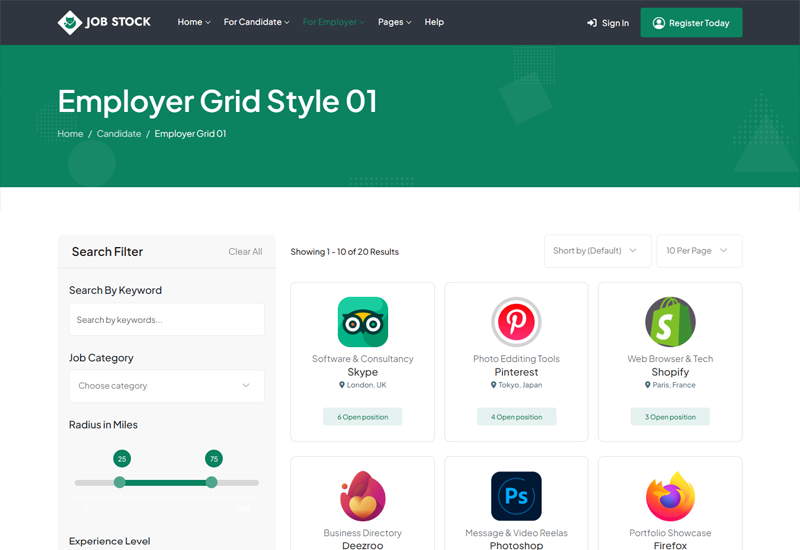Click 3 Open position button for Shopify
The height and width of the screenshot is (550, 800).
(670, 417)
